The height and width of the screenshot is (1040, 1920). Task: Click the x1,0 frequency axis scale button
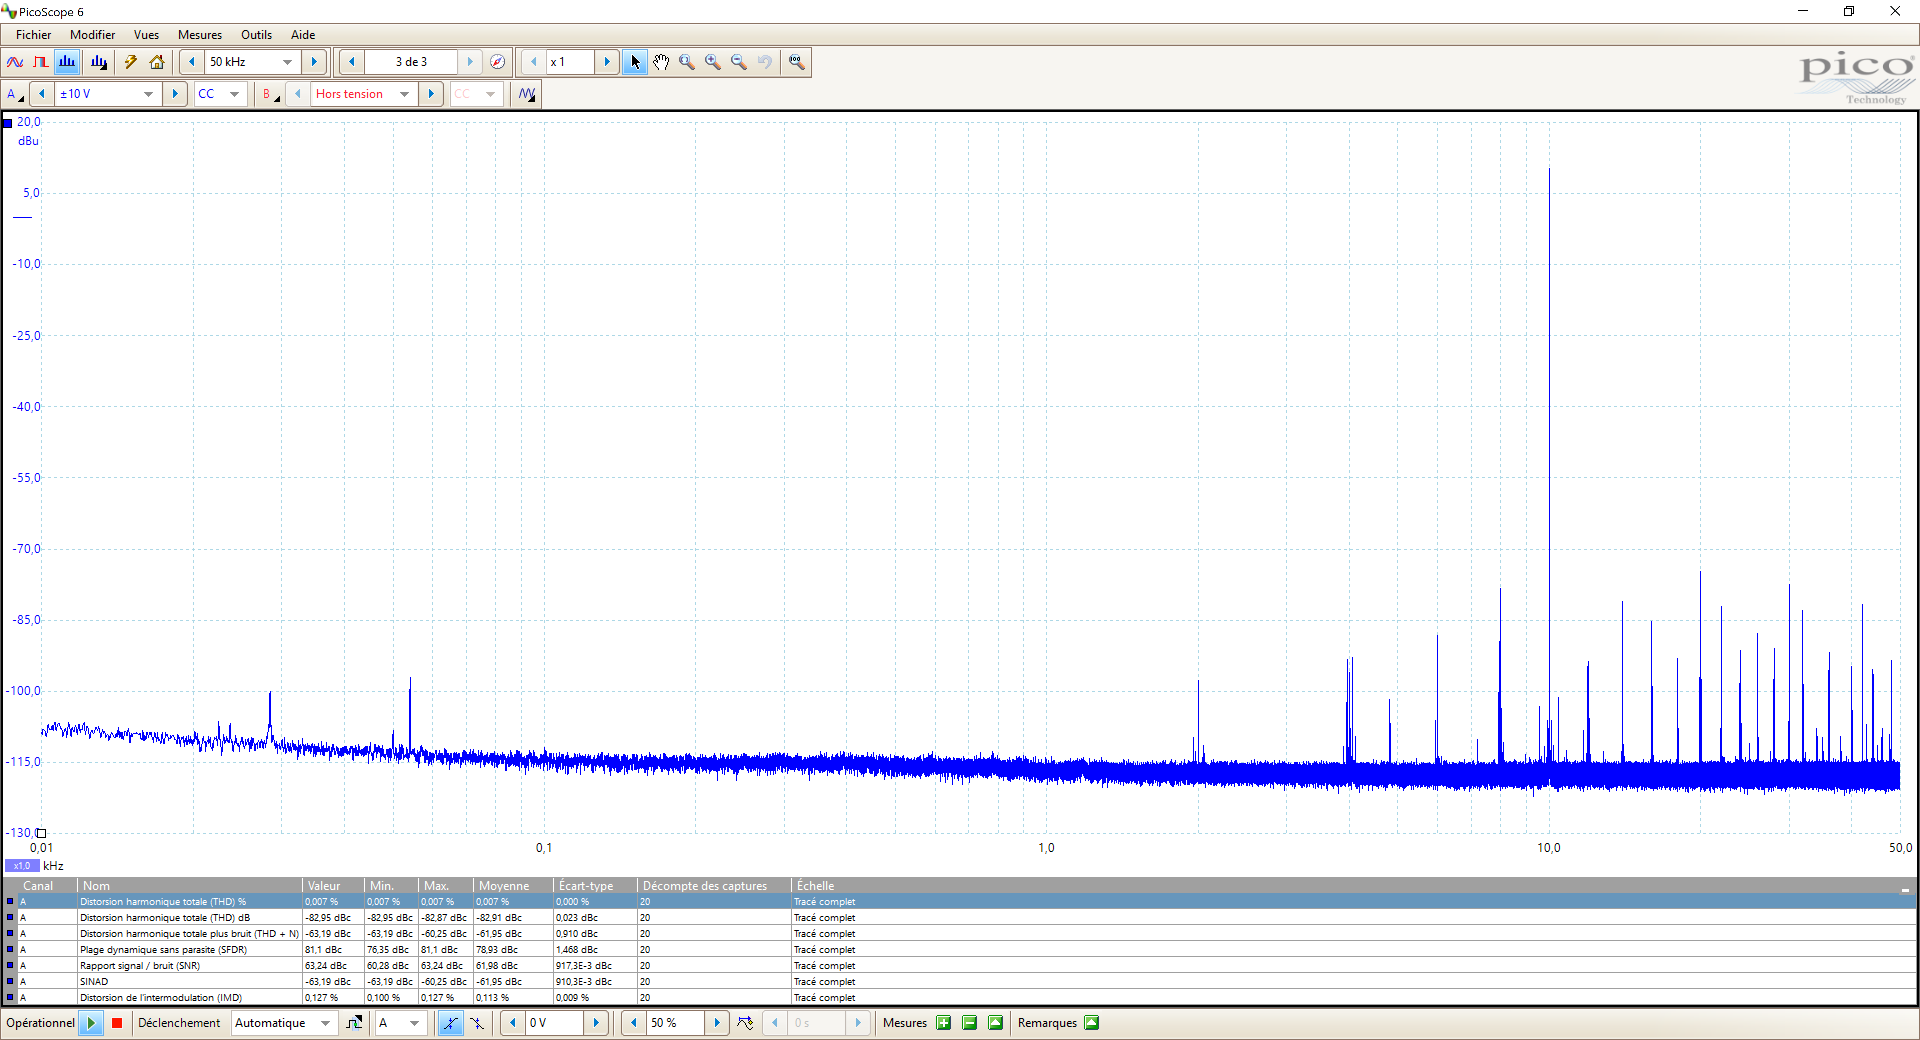(x=22, y=866)
